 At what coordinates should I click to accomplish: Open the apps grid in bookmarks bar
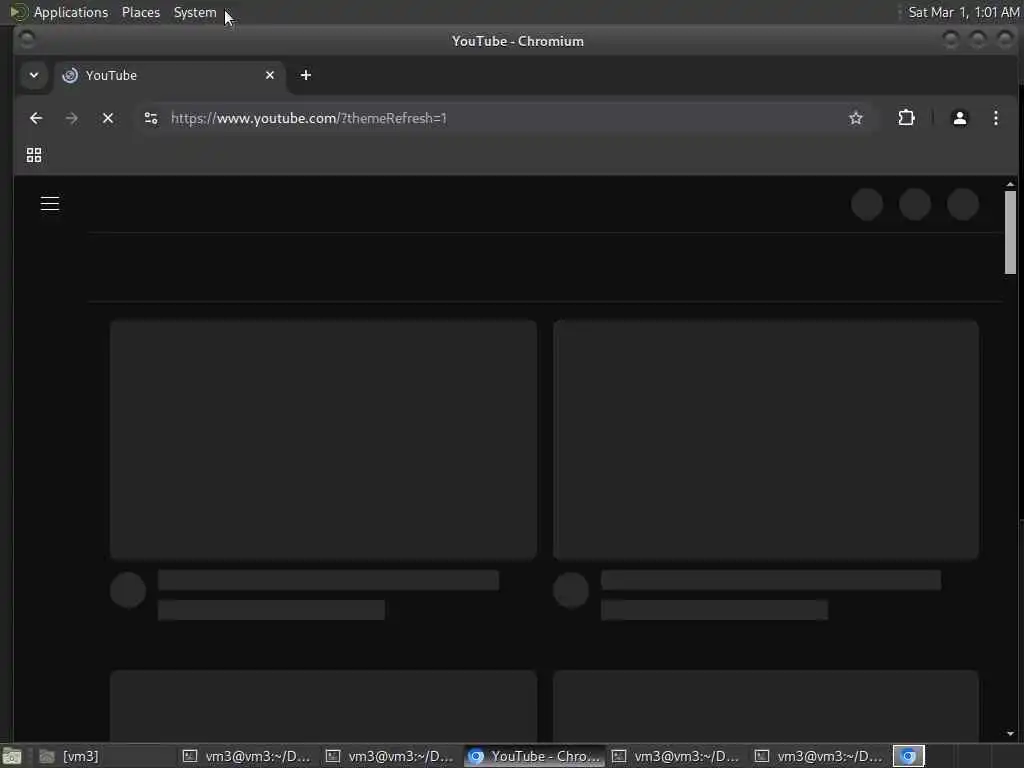pyautogui.click(x=34, y=155)
